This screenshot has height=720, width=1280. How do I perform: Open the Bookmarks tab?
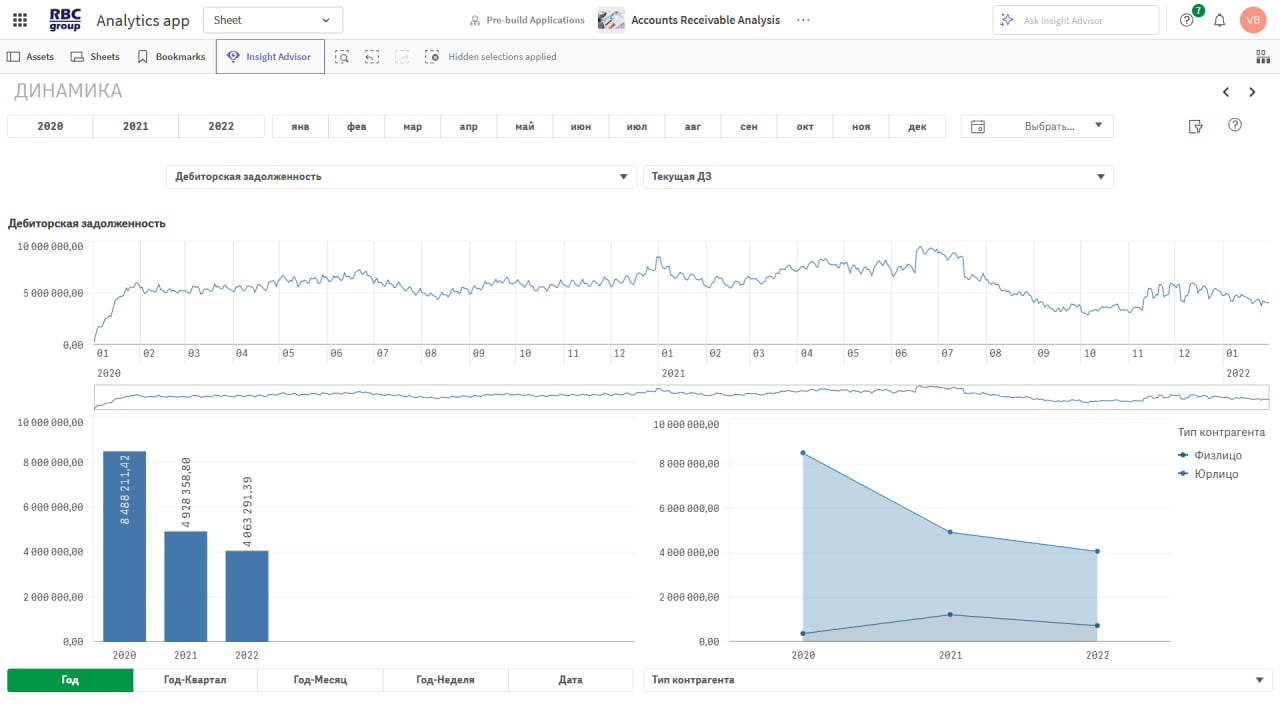click(171, 57)
